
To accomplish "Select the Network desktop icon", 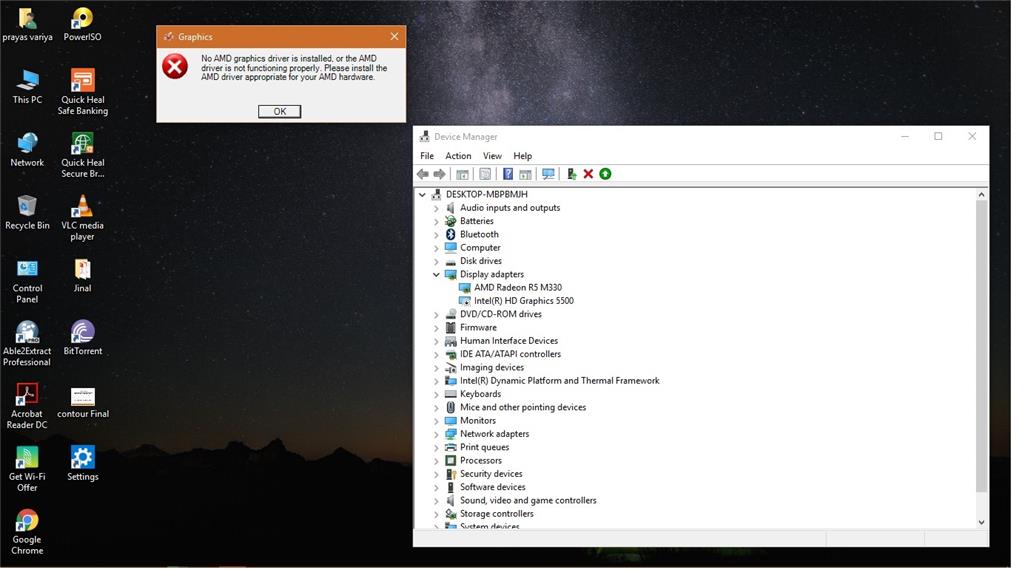I will point(27,151).
